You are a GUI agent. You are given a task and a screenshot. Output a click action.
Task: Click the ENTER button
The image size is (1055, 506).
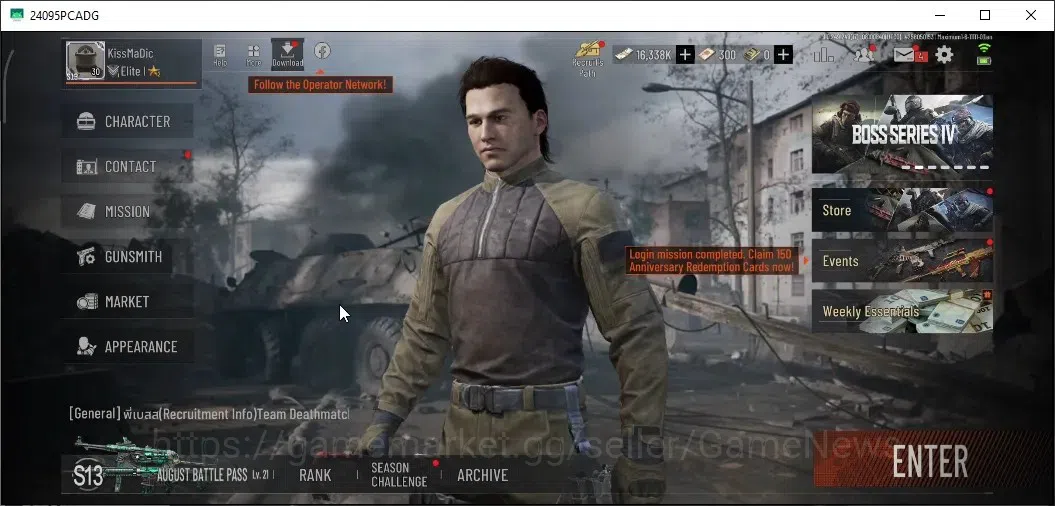coord(929,462)
